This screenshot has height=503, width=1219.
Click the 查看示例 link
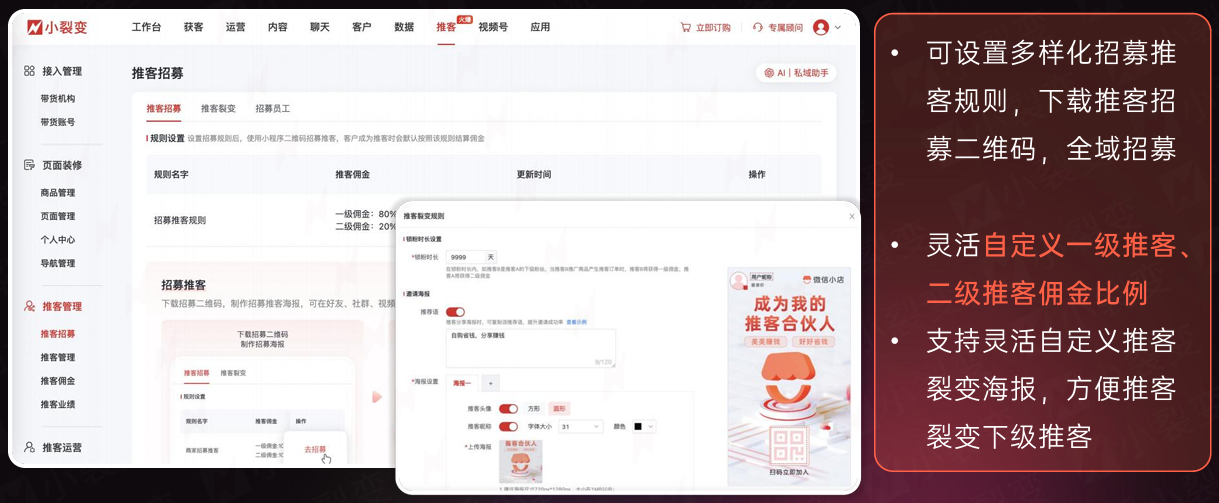(578, 323)
